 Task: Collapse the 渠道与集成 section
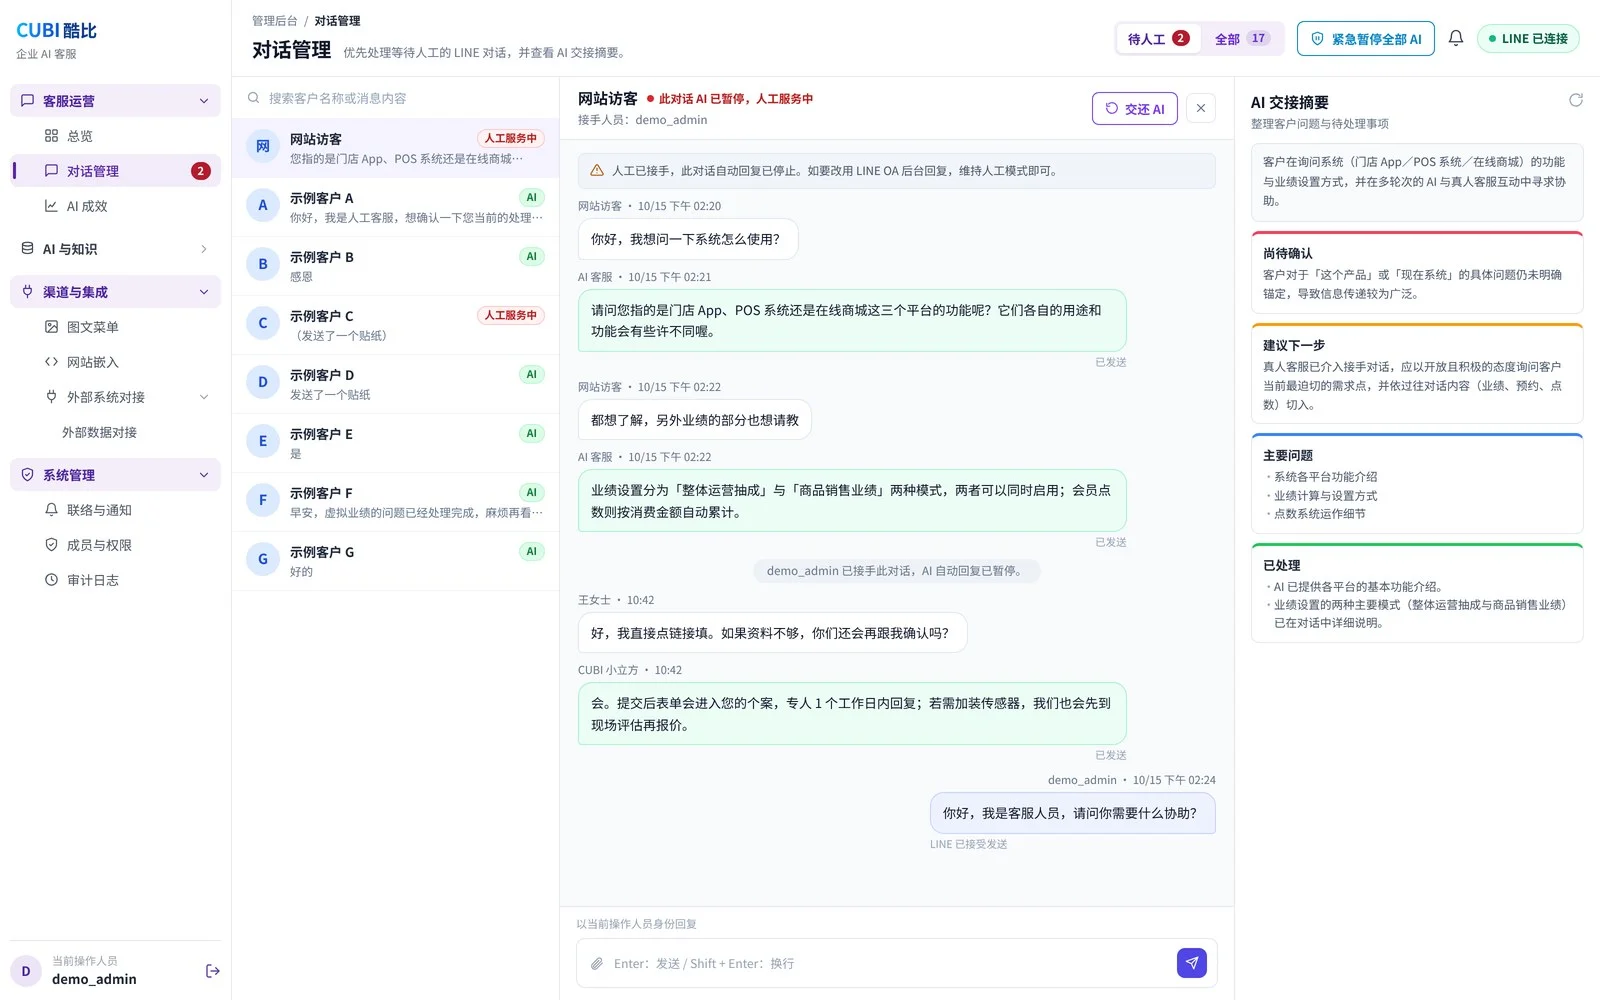pyautogui.click(x=115, y=292)
